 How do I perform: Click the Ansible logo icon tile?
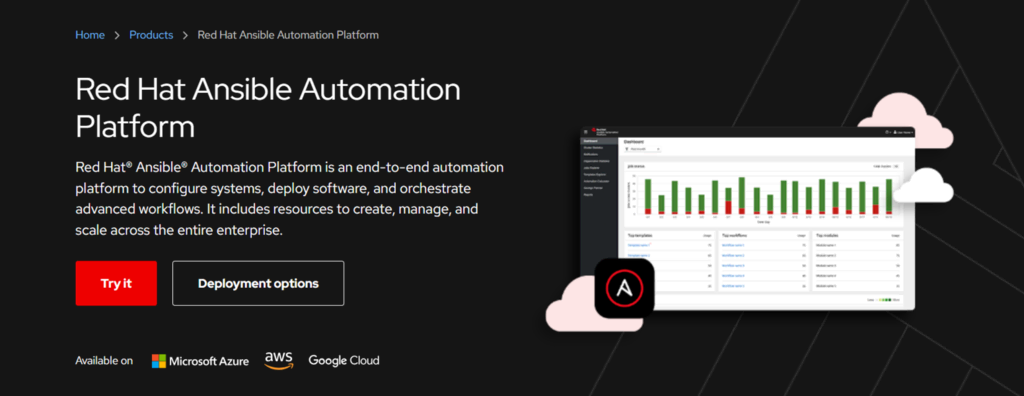click(624, 288)
